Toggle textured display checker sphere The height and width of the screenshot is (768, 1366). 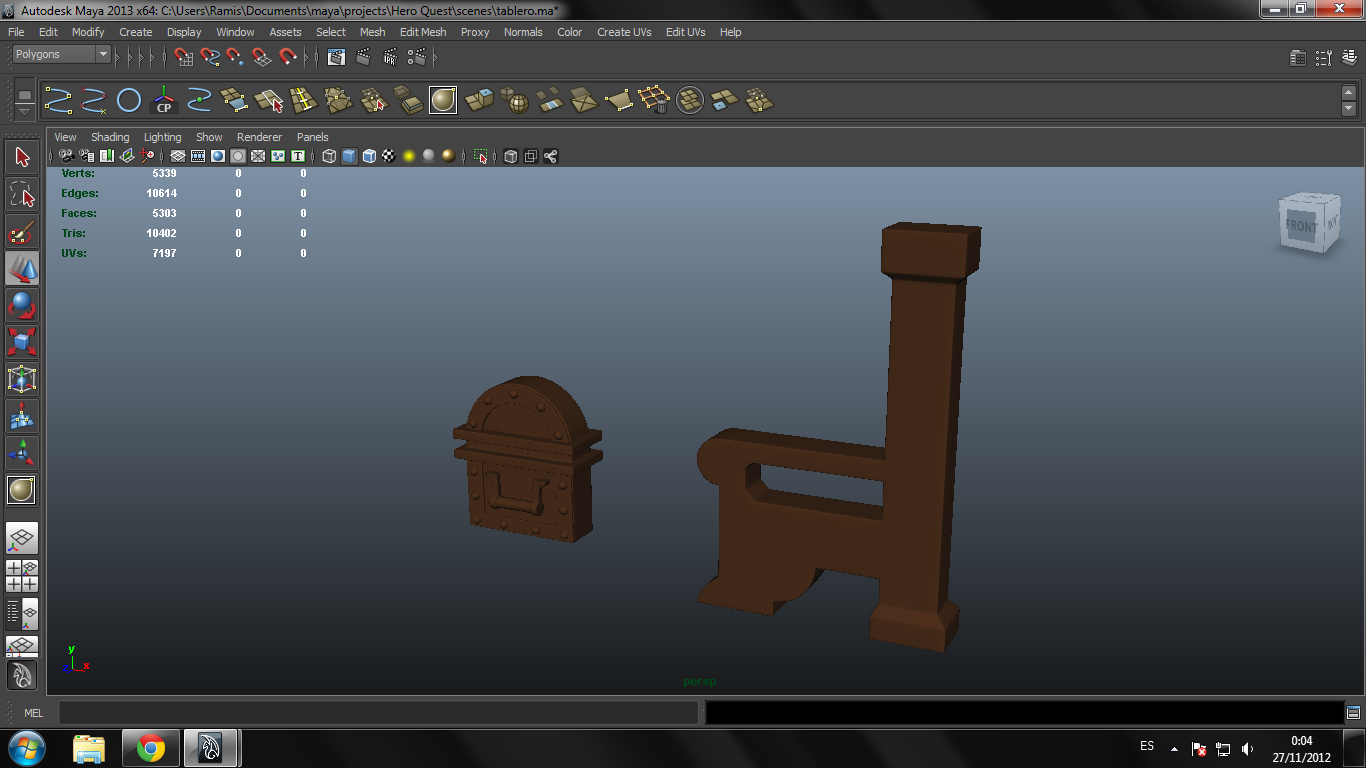point(389,156)
